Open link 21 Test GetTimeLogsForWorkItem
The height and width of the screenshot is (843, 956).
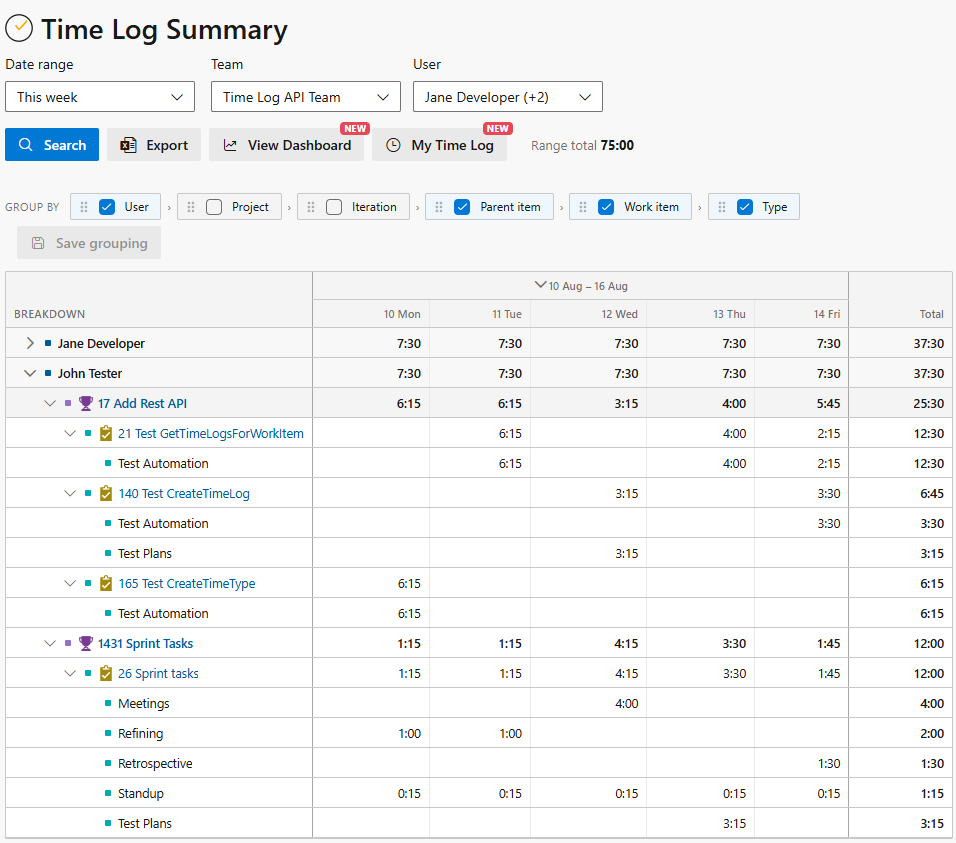click(x=211, y=433)
